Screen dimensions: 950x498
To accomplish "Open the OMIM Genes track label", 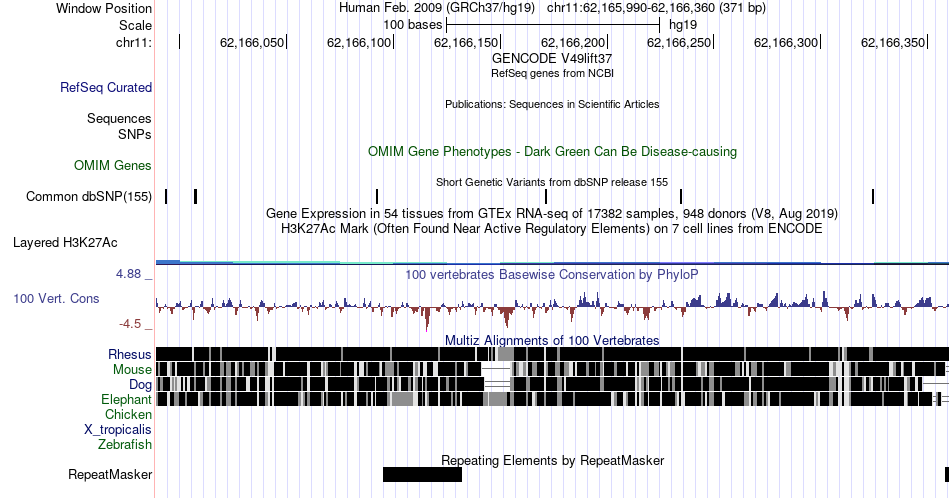I will [x=113, y=165].
